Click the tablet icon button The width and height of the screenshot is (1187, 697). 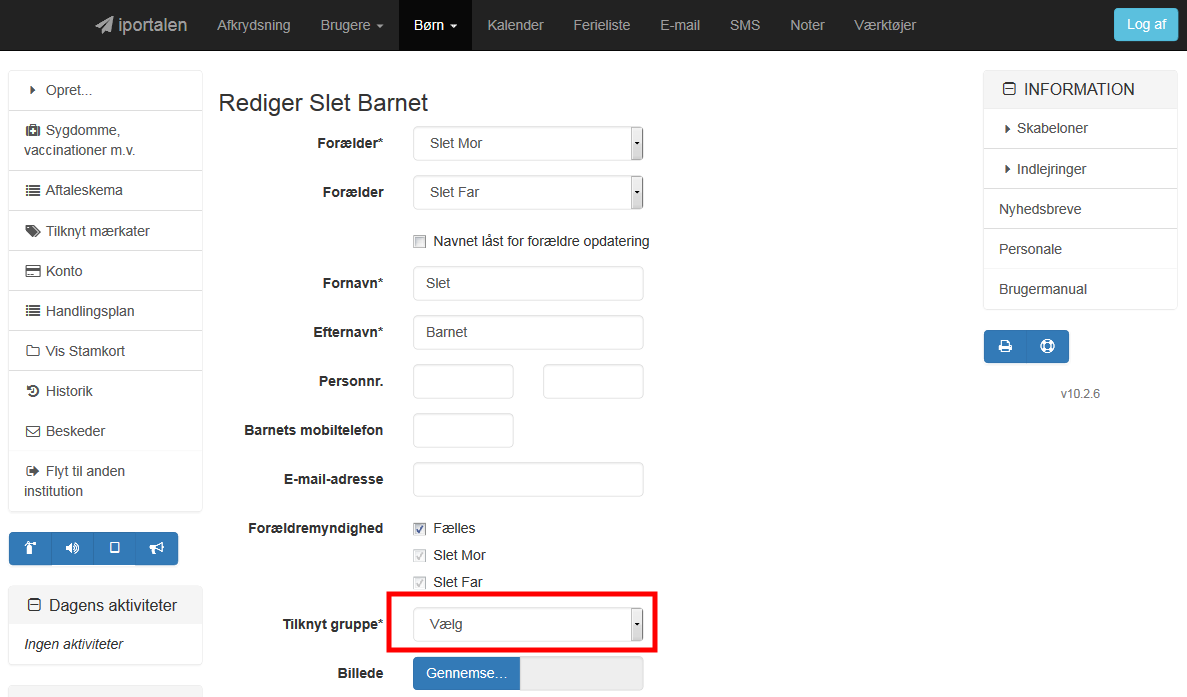[114, 548]
